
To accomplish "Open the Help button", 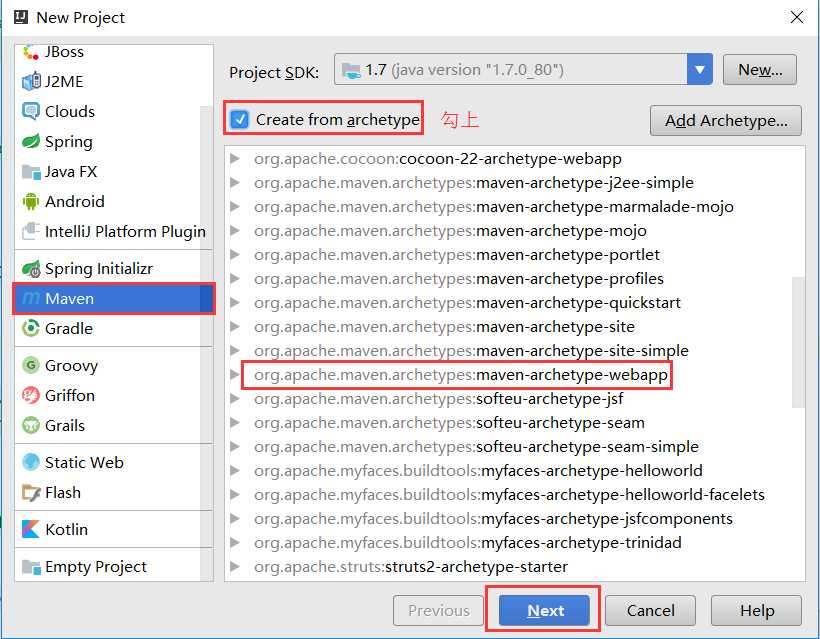I will pos(756,610).
